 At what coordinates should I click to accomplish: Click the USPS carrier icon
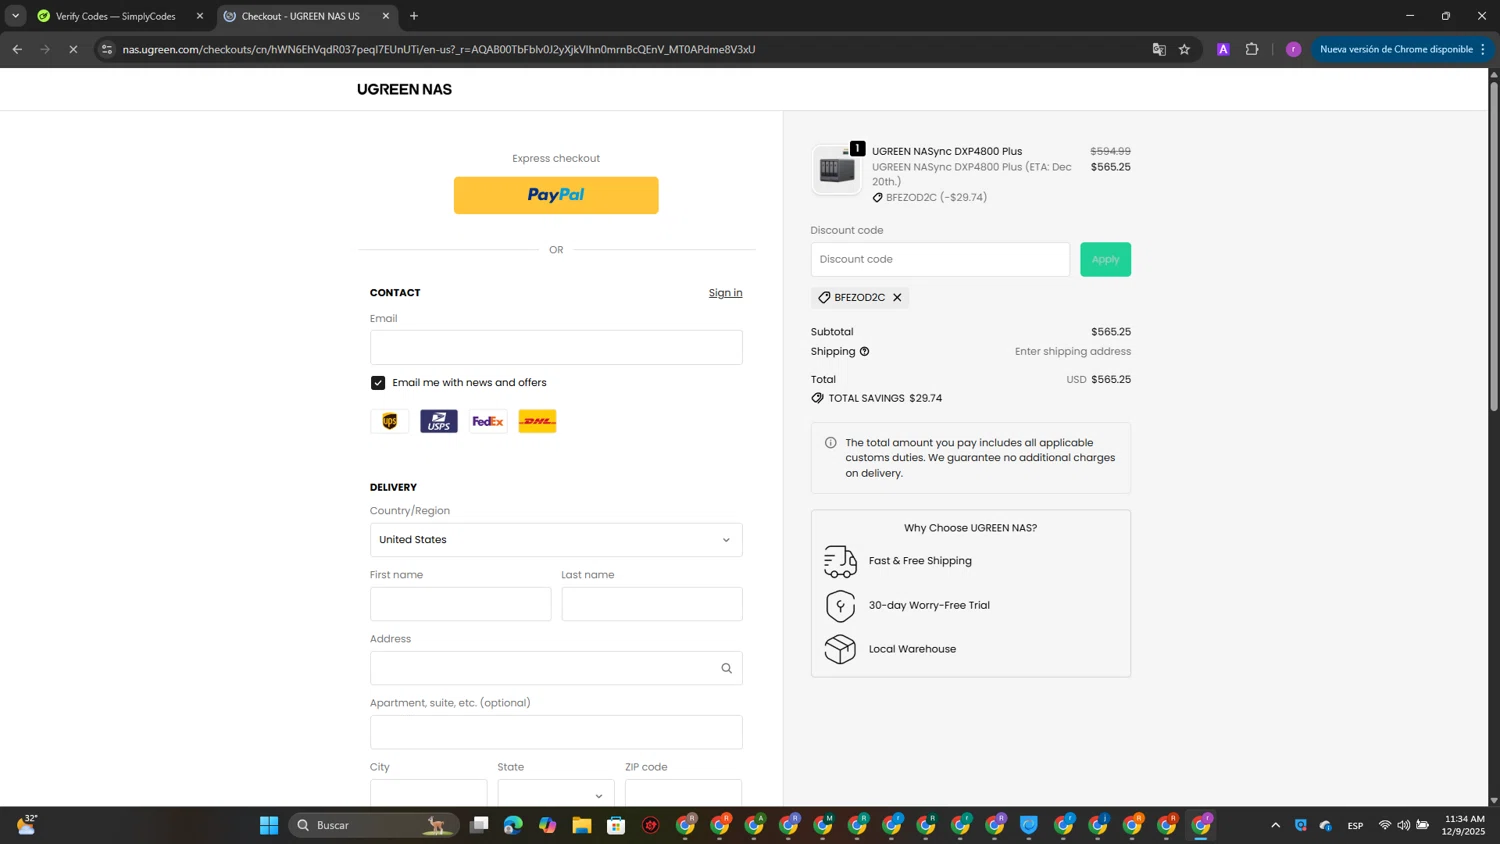439,421
